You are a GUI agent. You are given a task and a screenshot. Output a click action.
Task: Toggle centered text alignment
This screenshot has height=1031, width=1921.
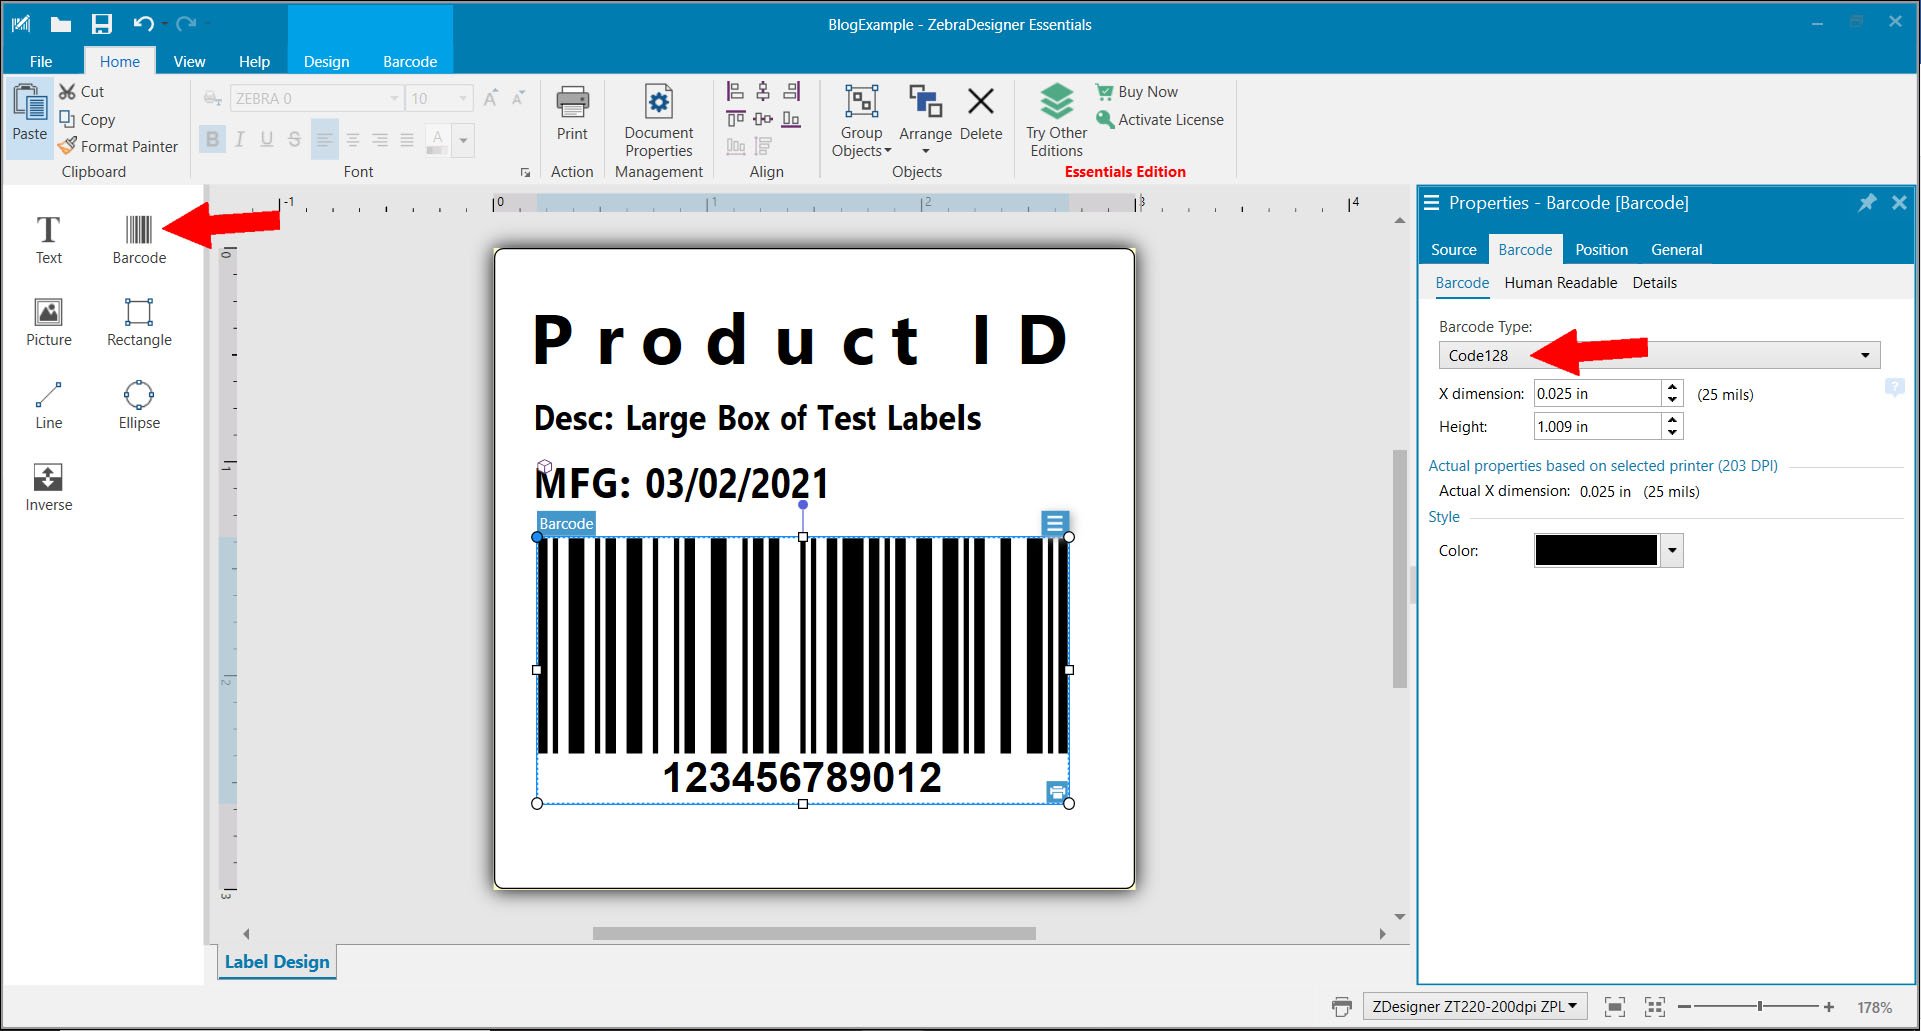point(352,140)
